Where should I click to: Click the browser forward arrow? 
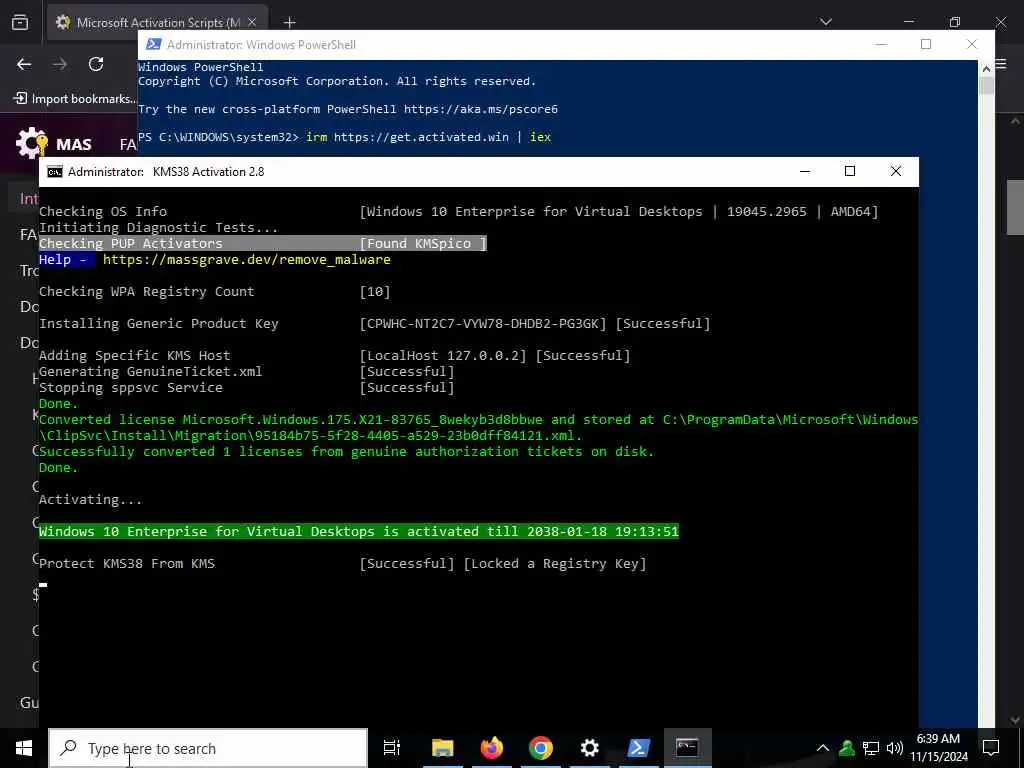(60, 64)
